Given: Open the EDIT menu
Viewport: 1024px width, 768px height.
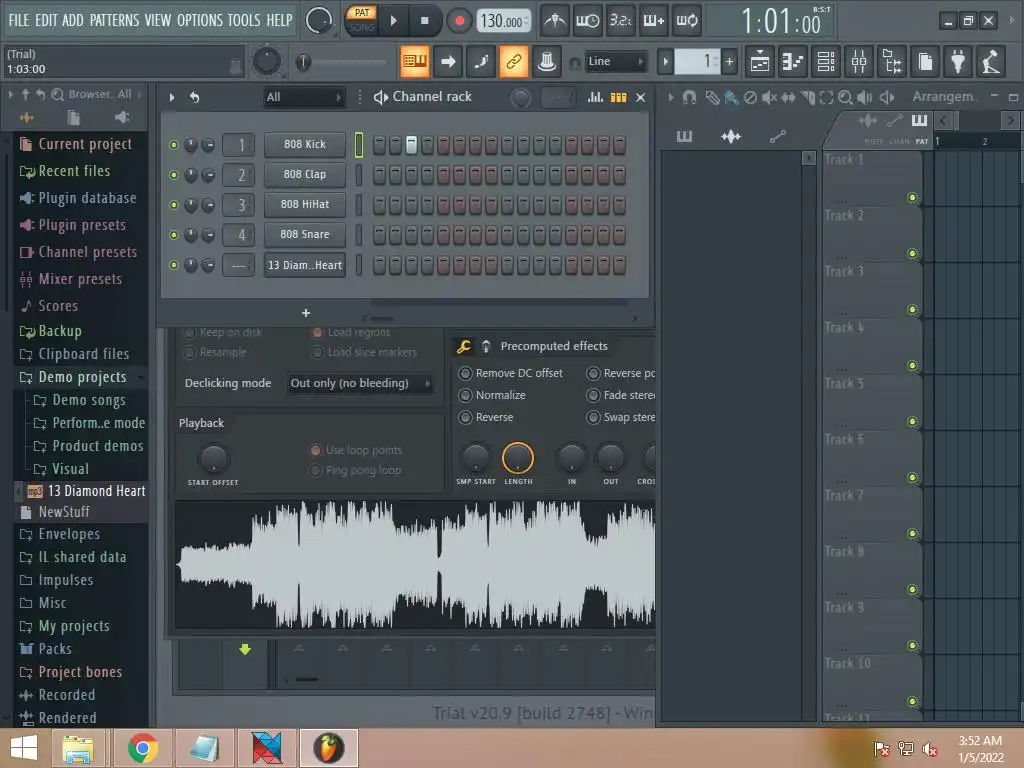Looking at the screenshot, I should tap(46, 20).
